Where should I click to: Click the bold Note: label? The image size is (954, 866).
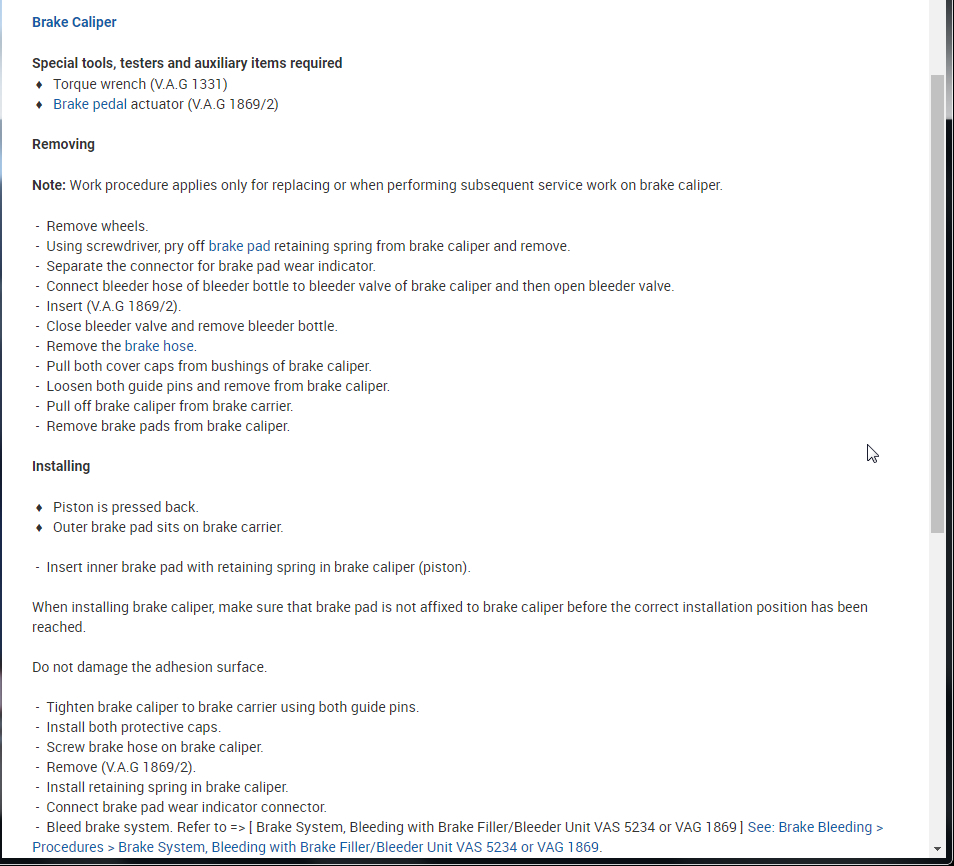coord(48,185)
